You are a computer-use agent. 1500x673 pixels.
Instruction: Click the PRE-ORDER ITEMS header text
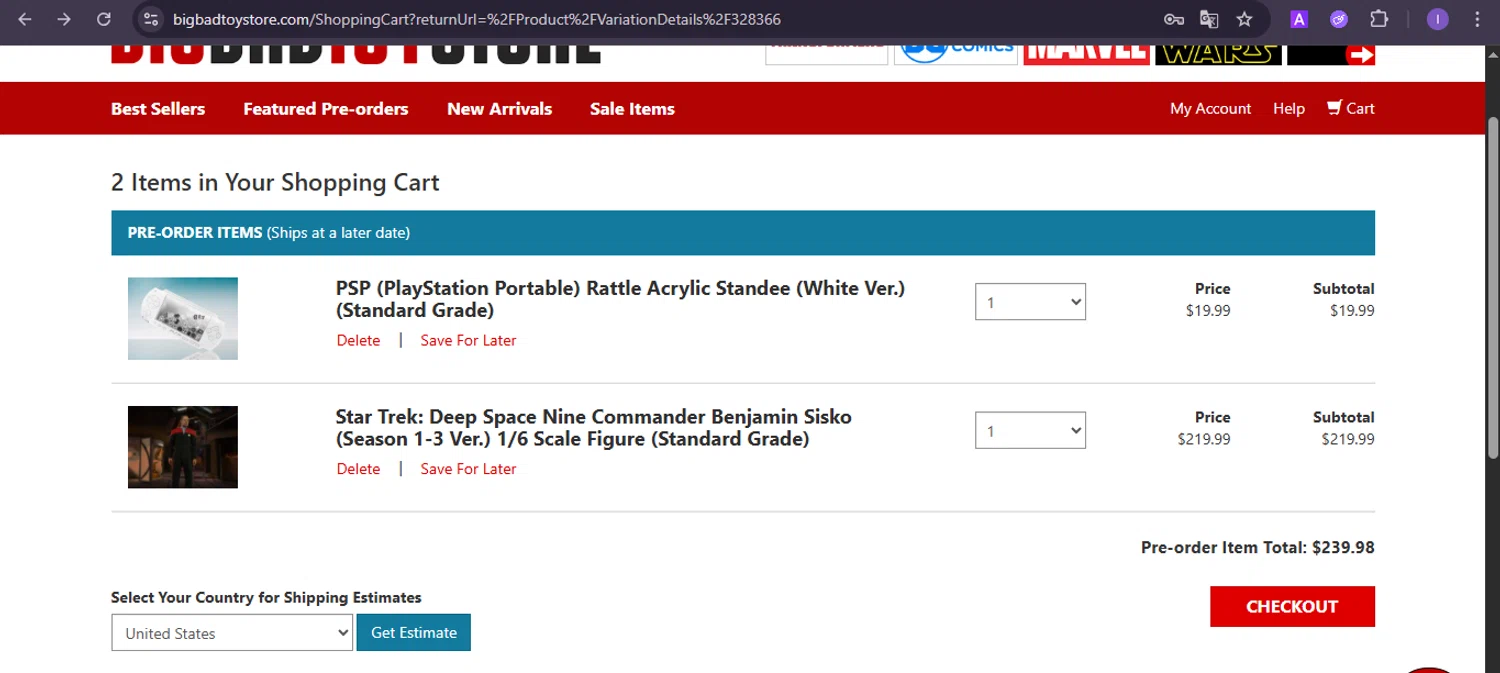(x=195, y=233)
